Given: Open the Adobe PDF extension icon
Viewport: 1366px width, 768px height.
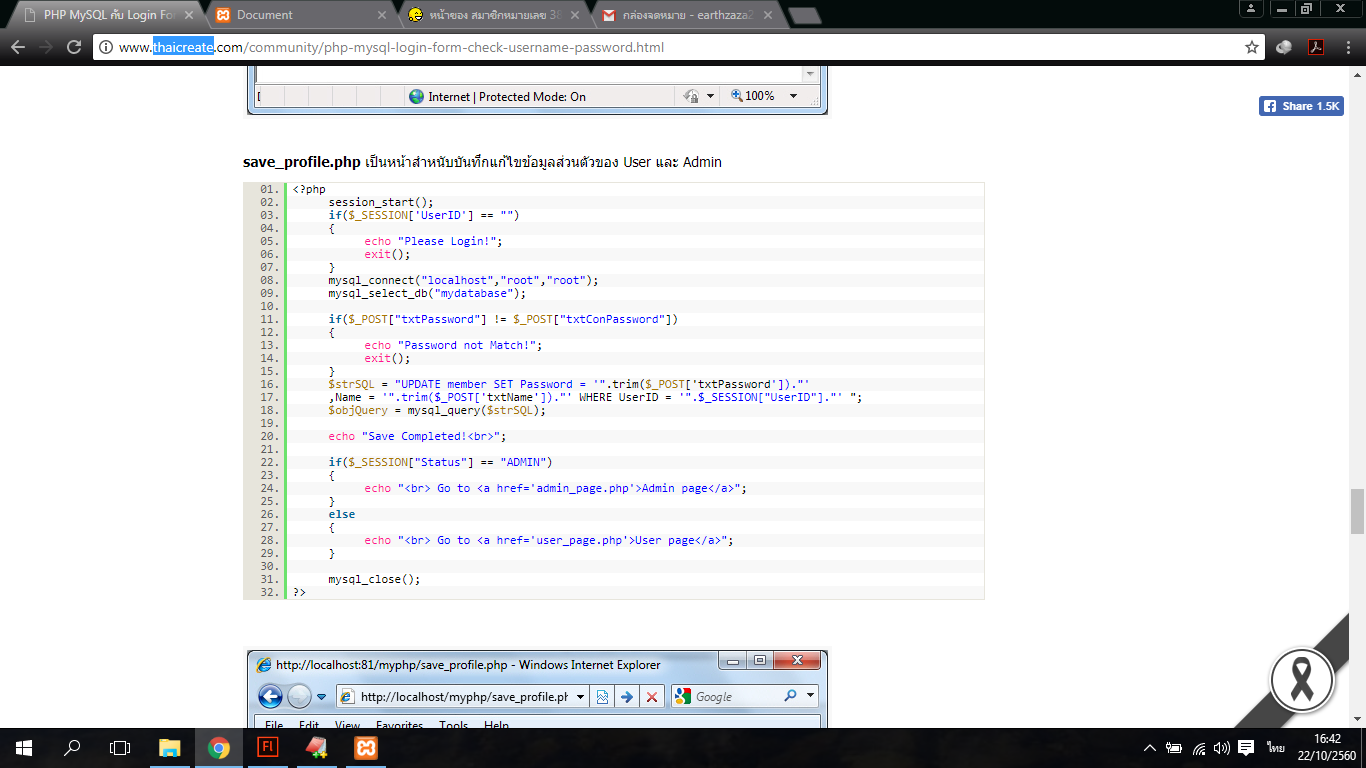Looking at the screenshot, I should [x=1316, y=47].
